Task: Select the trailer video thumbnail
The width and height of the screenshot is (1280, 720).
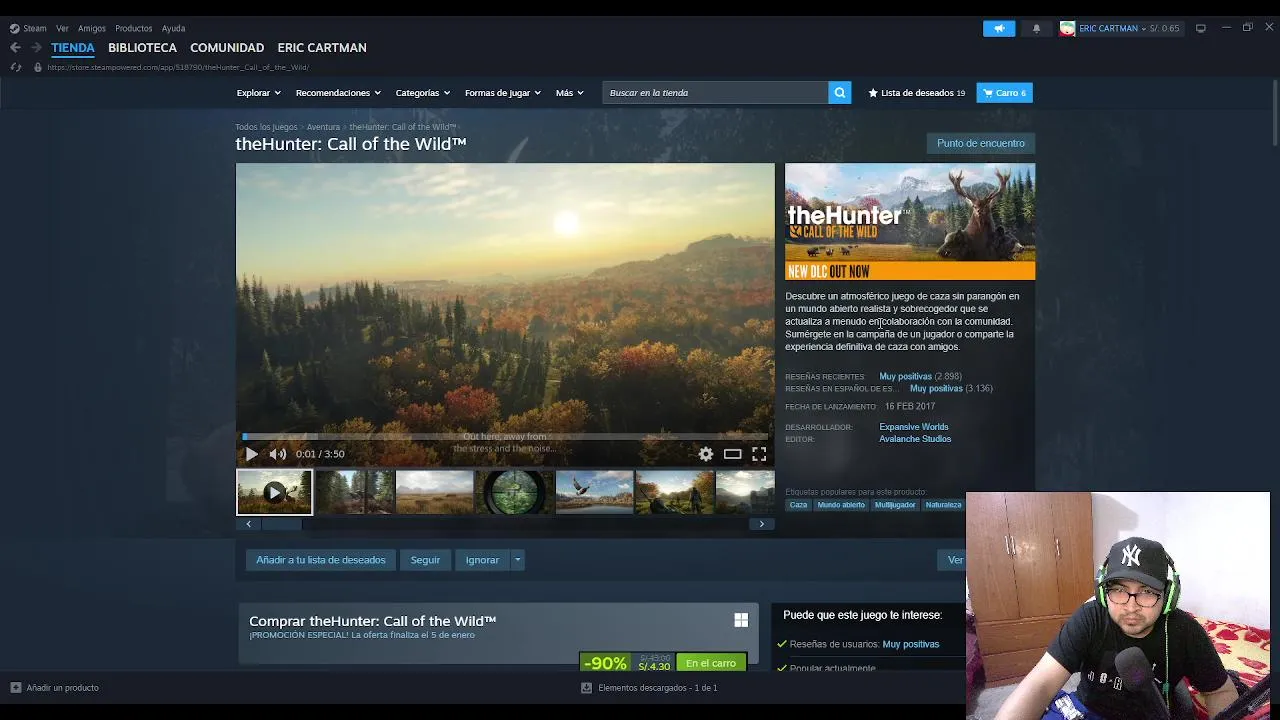Action: [x=274, y=492]
